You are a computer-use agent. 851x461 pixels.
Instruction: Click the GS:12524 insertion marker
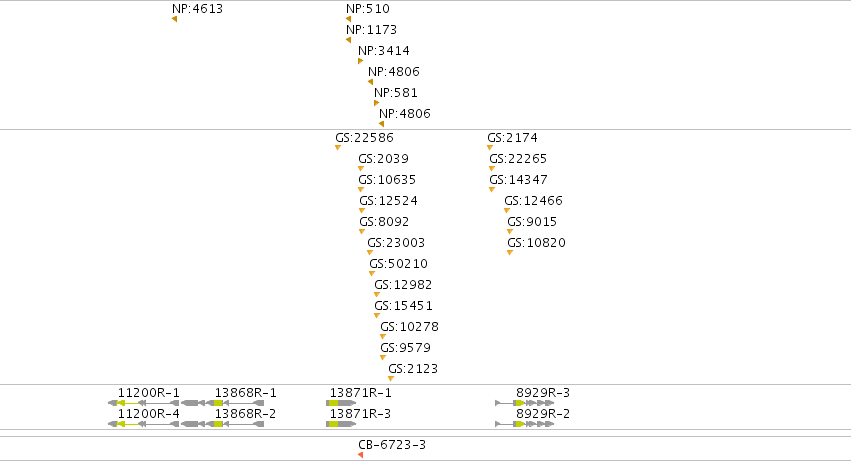click(362, 211)
